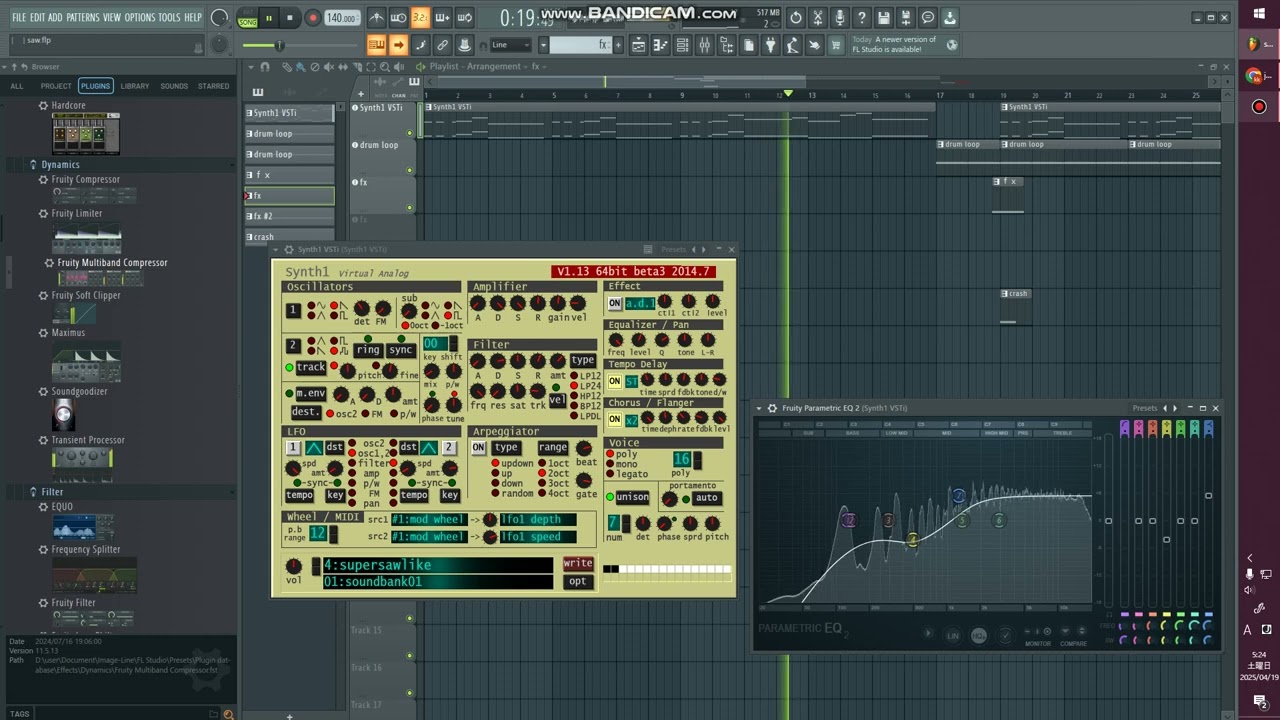The height and width of the screenshot is (720, 1280).
Task: Toggle Effect ON button in Synth1
Action: [x=614, y=303]
